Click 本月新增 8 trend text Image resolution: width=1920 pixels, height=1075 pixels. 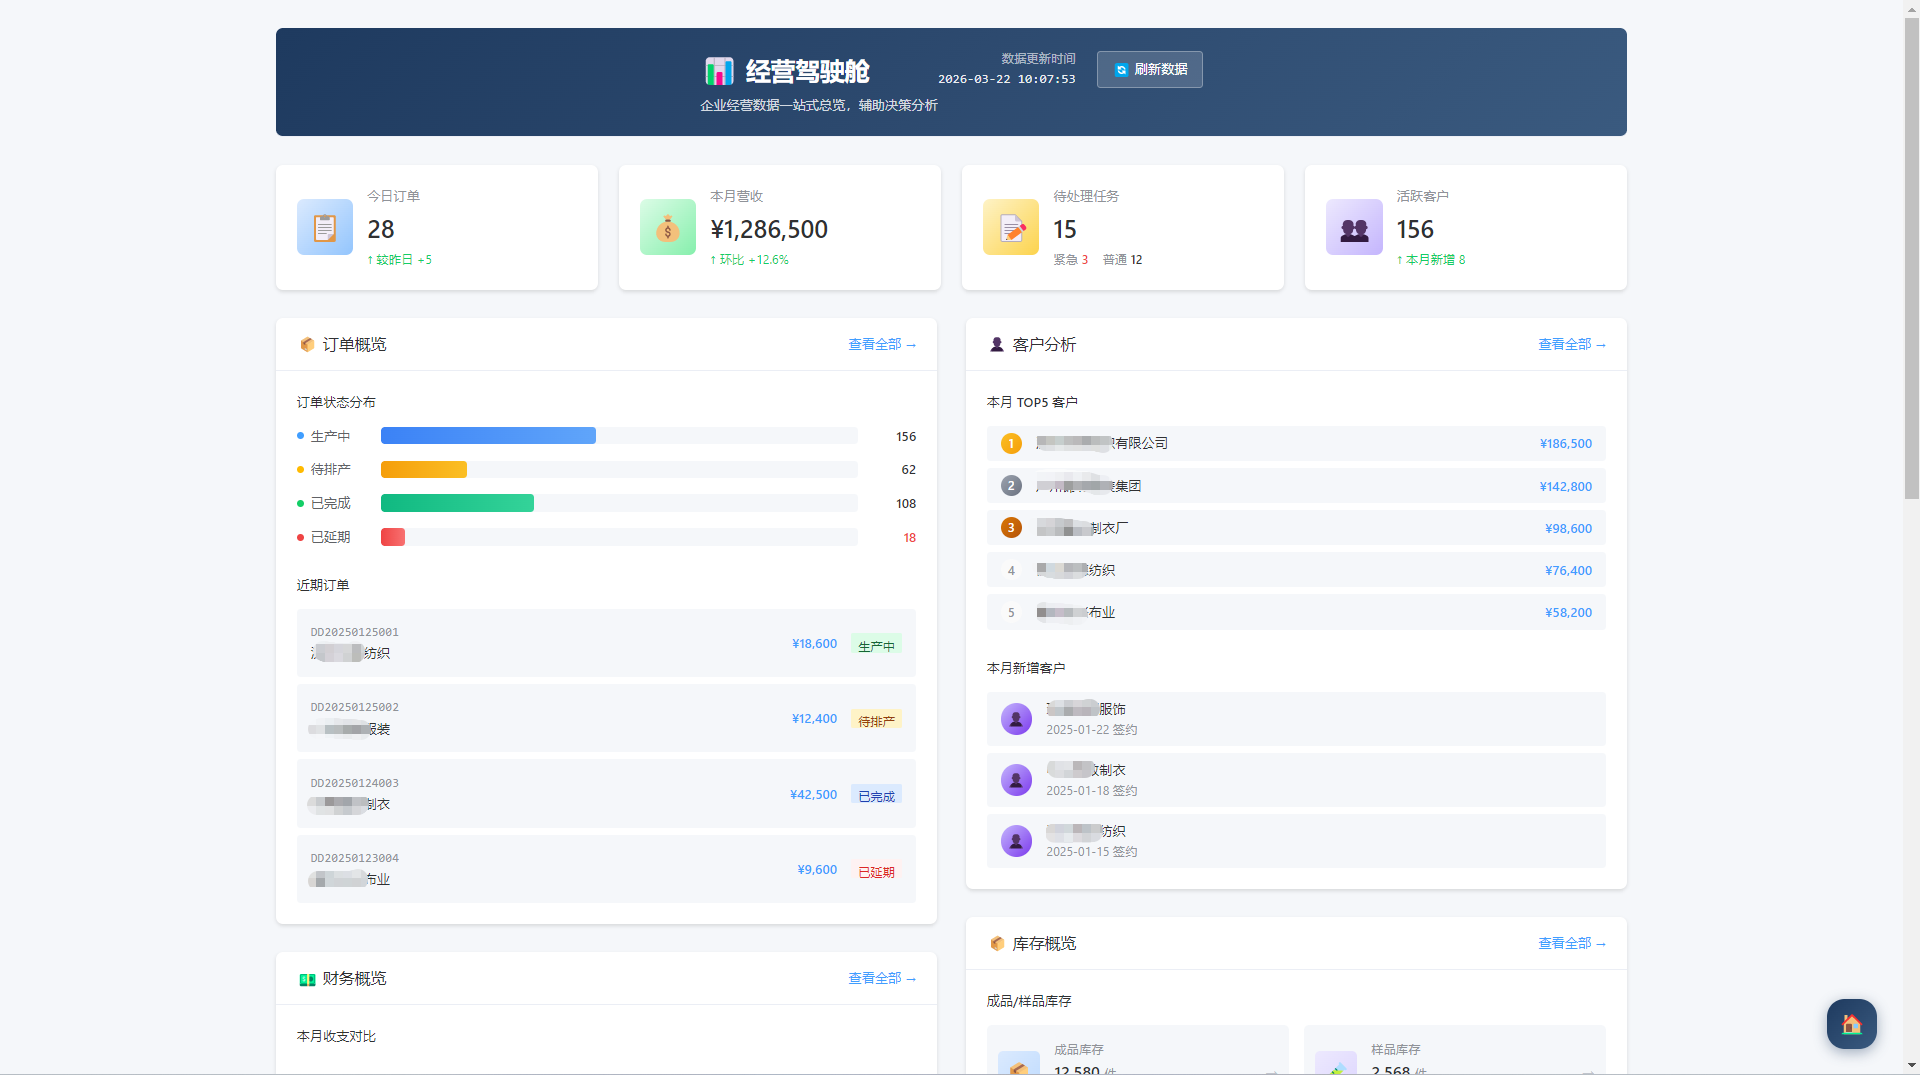1431,260
